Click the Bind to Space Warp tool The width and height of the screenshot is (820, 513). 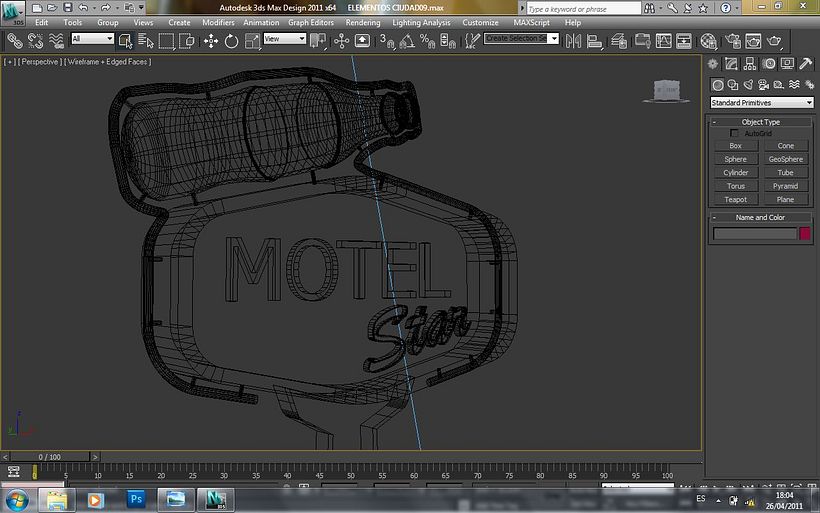55,41
